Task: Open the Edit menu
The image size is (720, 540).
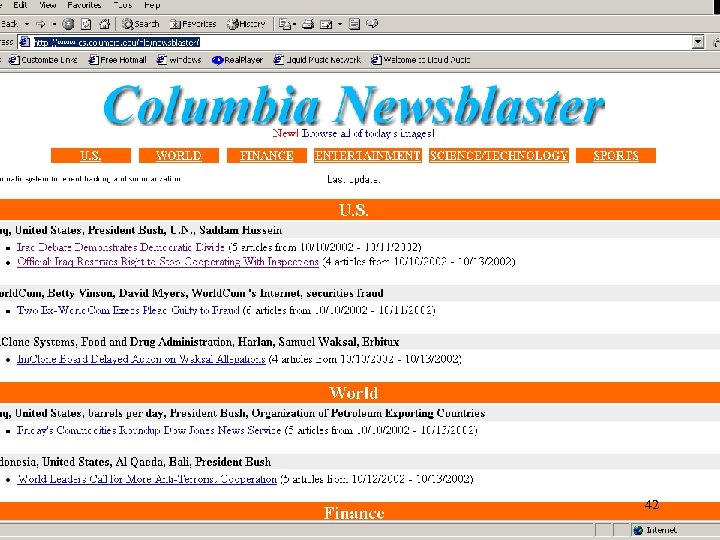Action: tap(20, 5)
